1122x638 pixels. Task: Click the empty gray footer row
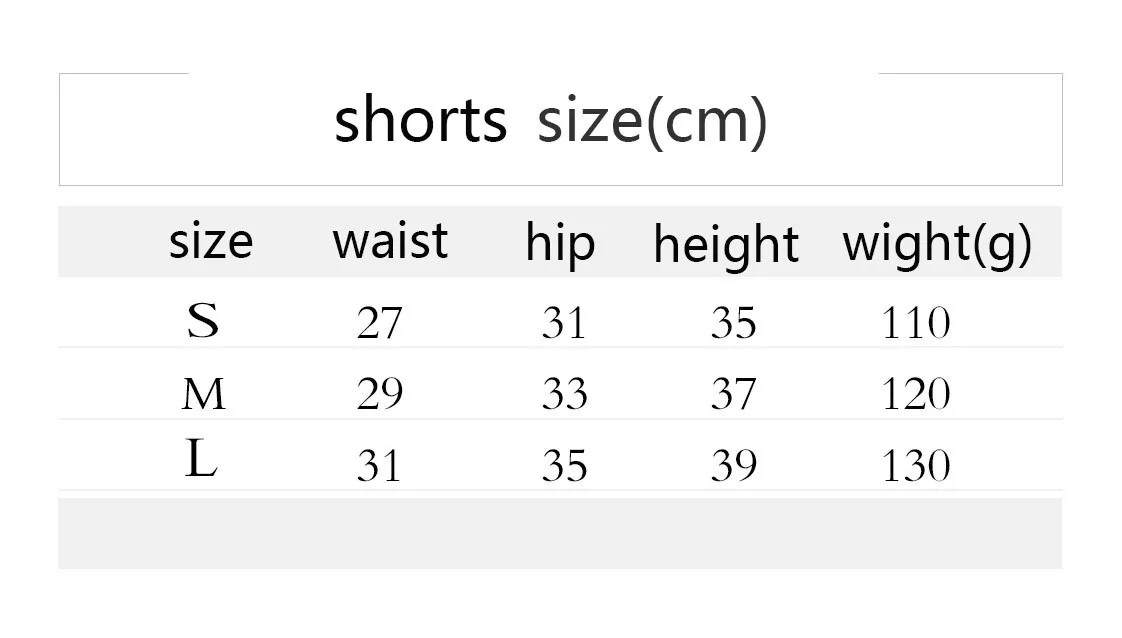[x=560, y=534]
